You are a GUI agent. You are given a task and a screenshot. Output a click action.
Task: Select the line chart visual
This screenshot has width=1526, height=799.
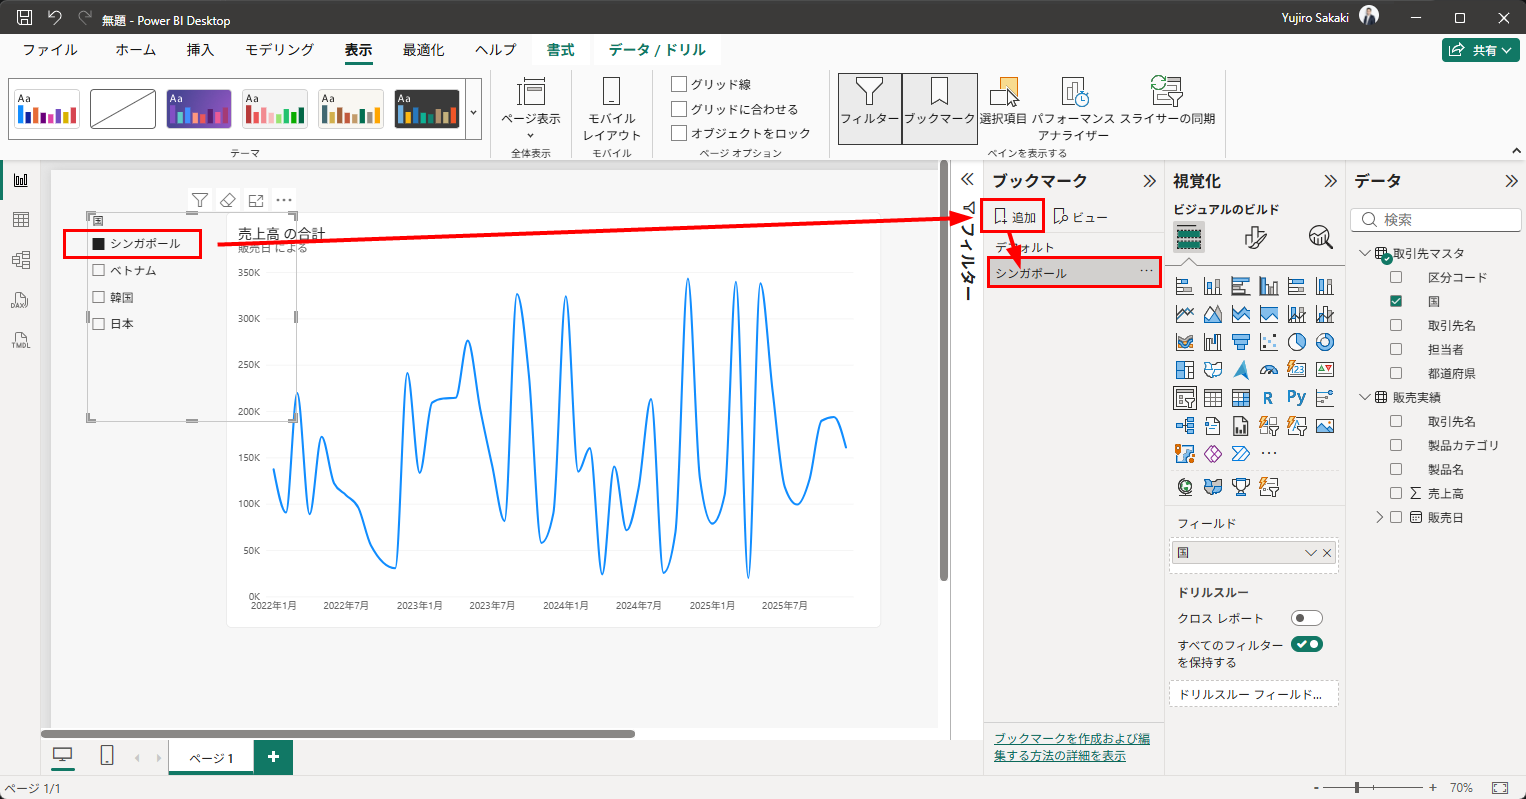click(x=1185, y=314)
